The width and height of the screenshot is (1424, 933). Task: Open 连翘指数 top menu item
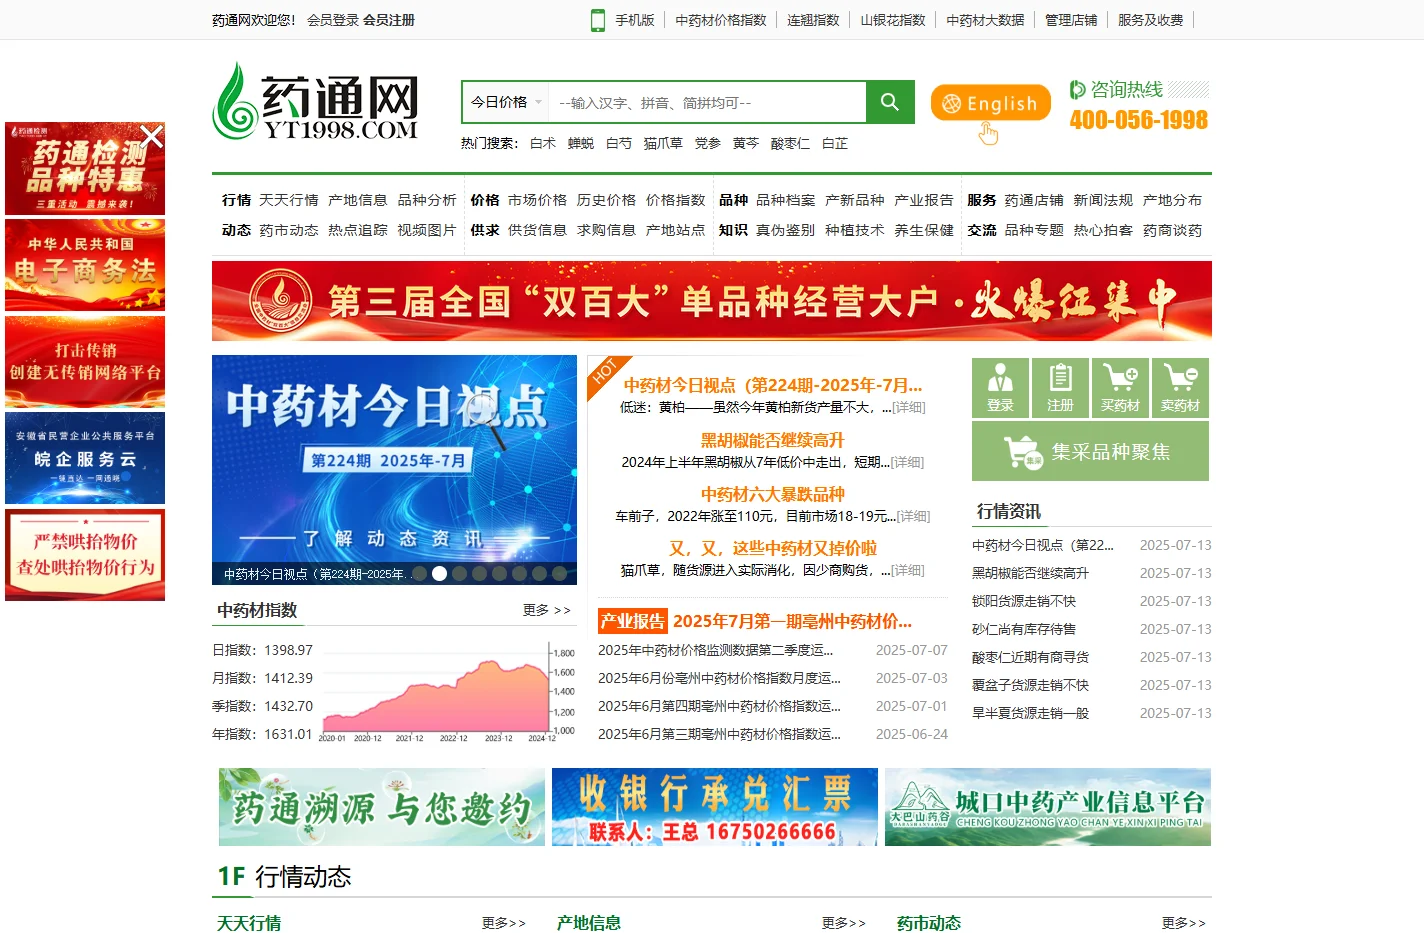tap(813, 20)
